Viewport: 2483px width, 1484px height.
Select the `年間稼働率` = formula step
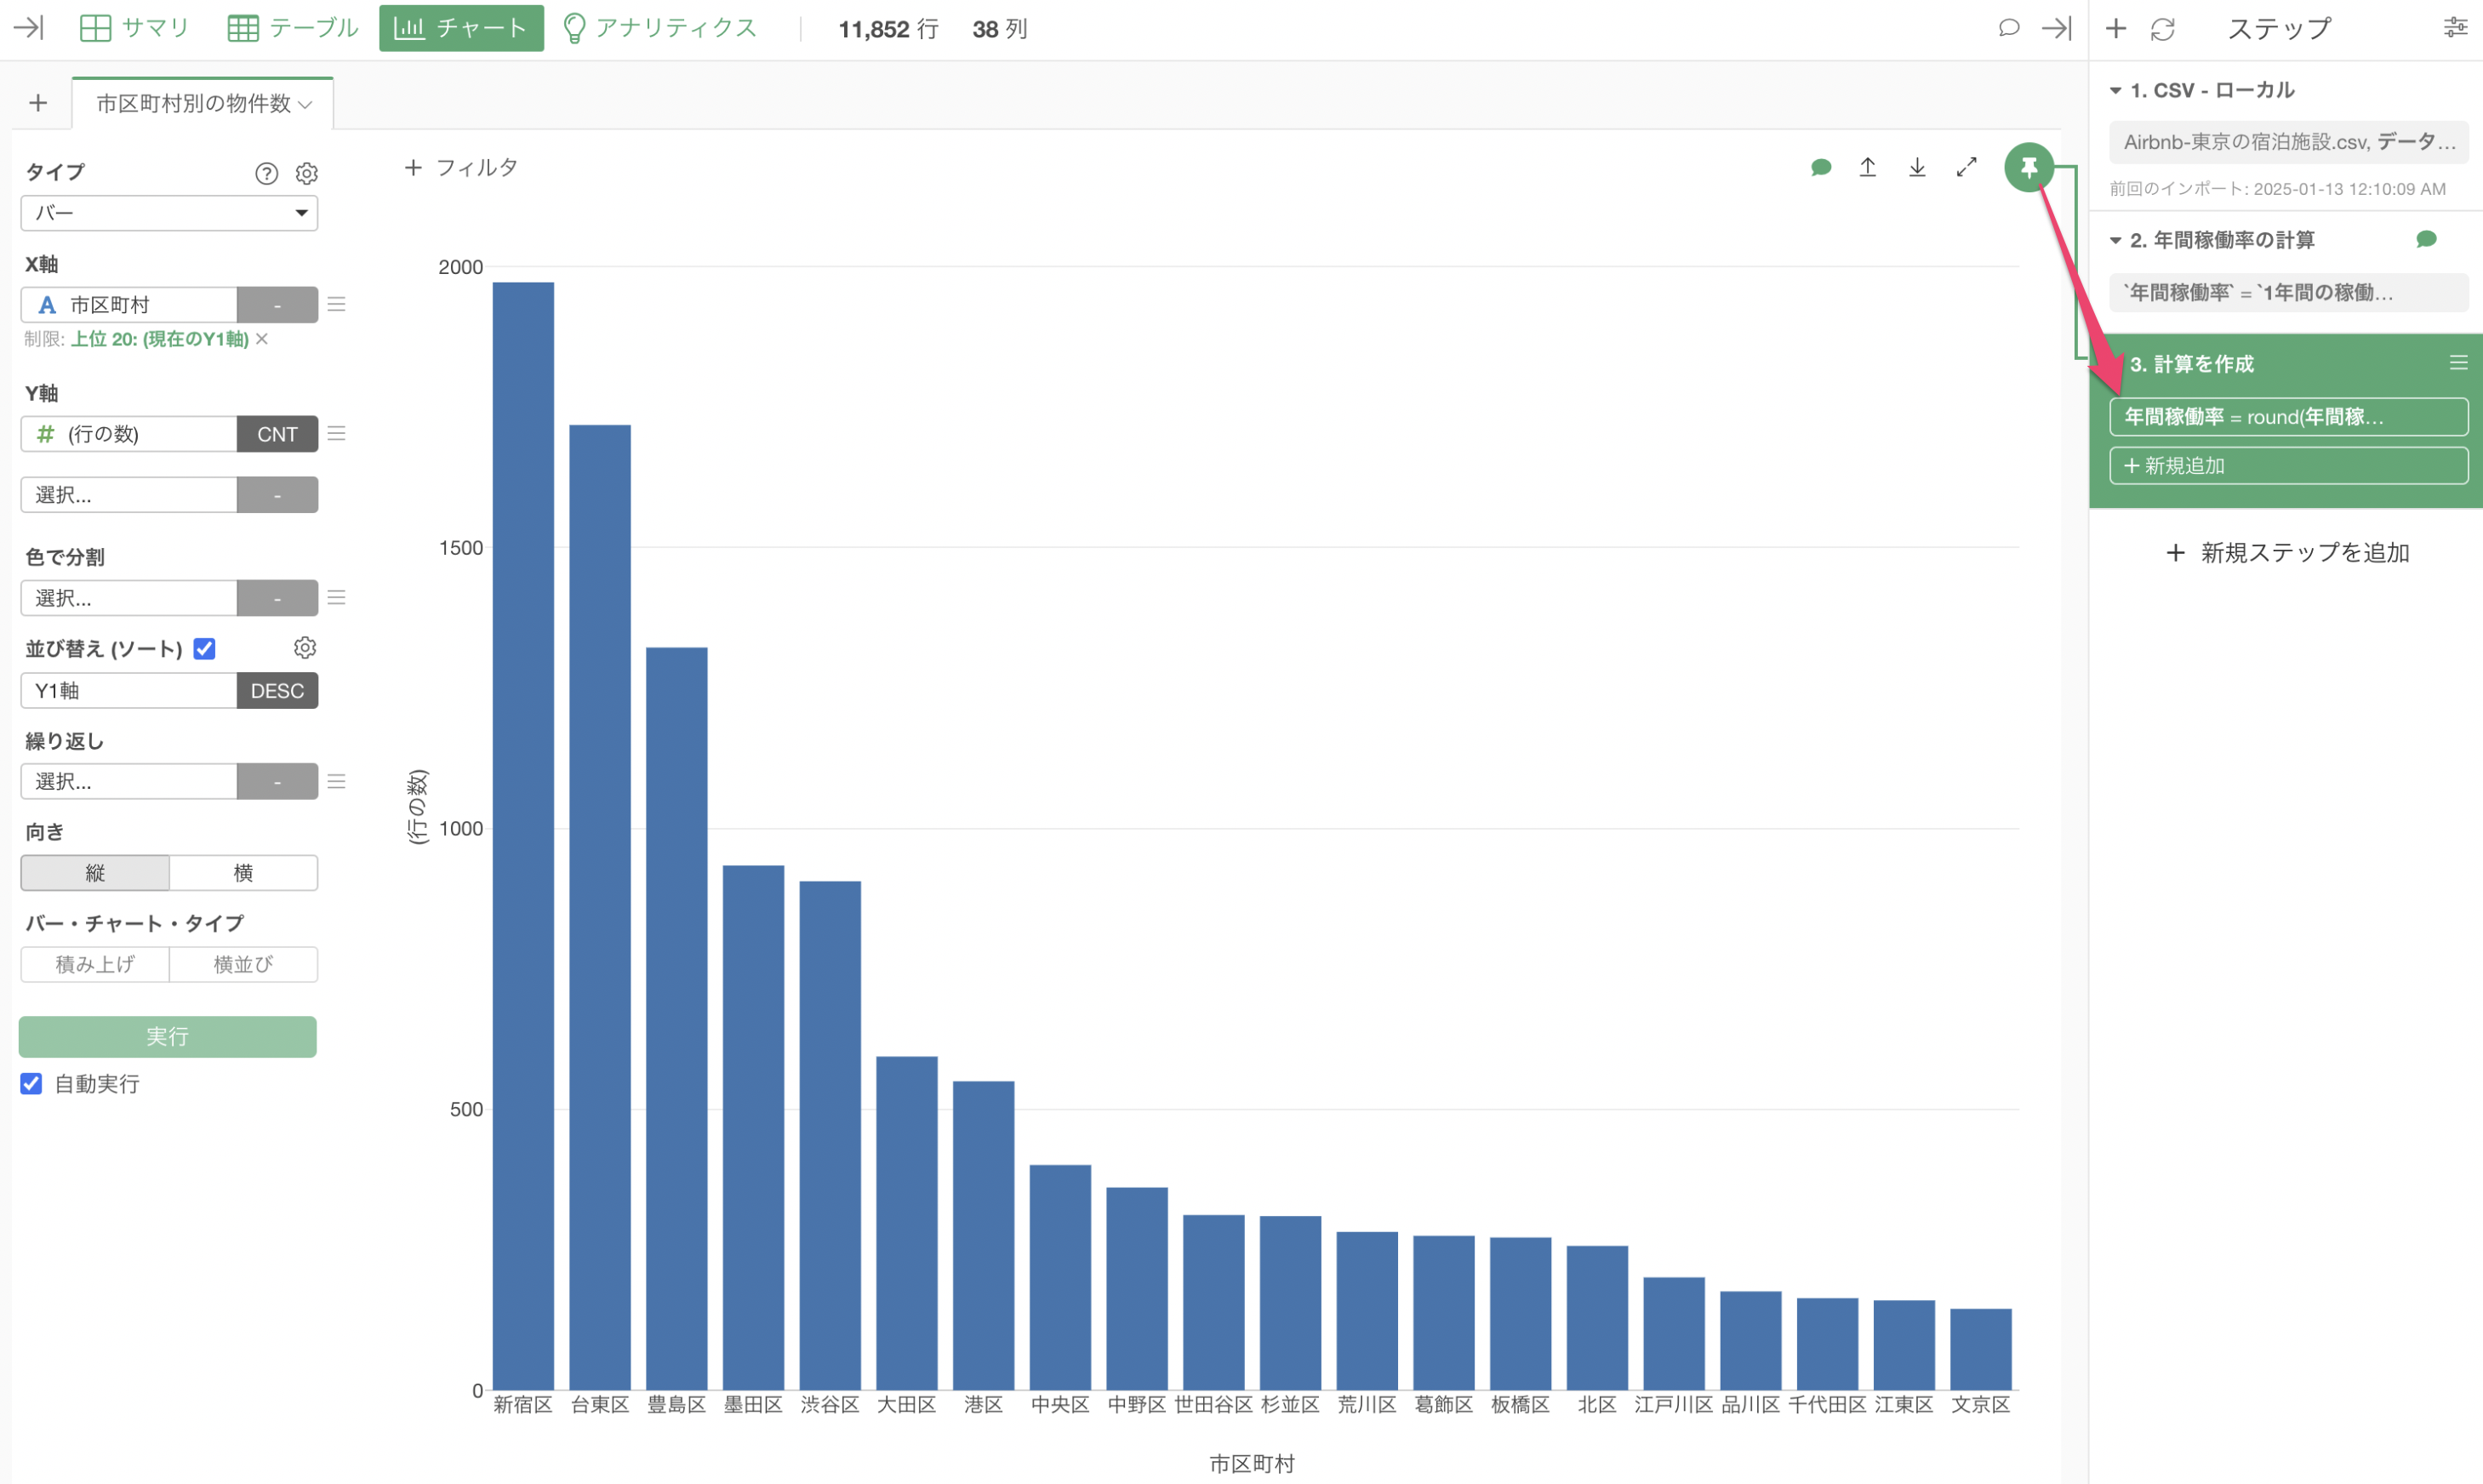(2289, 292)
